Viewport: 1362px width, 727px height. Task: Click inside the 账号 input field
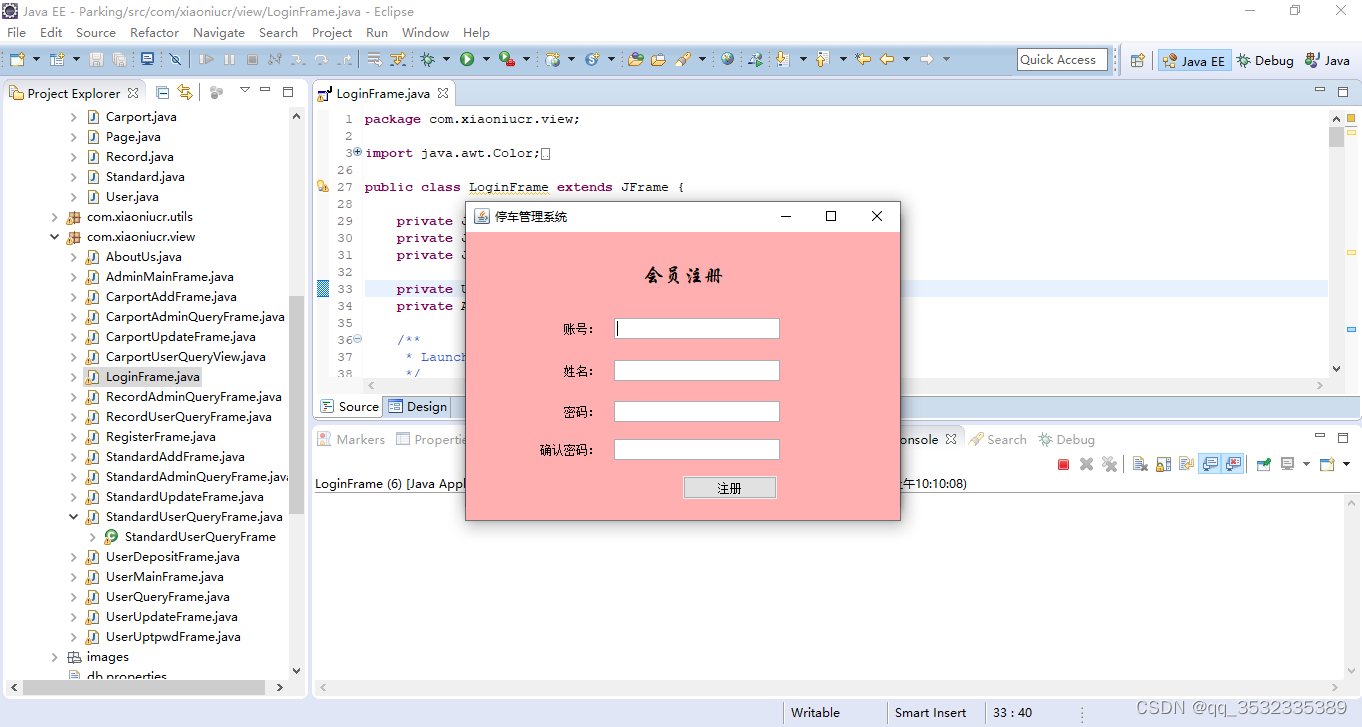click(696, 328)
